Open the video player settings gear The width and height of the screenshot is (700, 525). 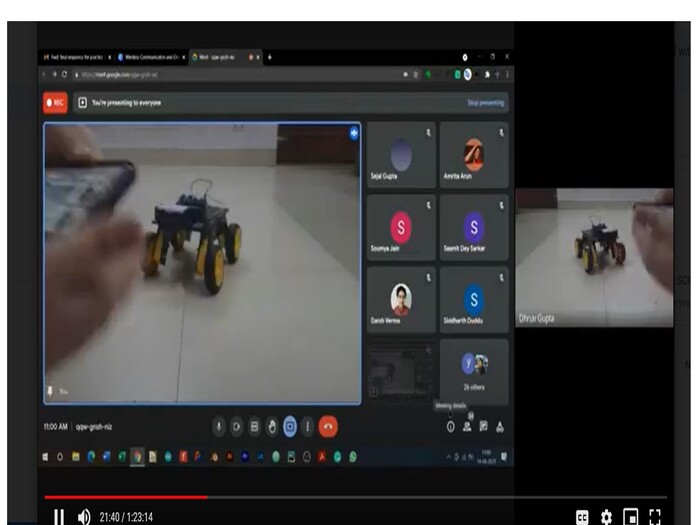[606, 517]
